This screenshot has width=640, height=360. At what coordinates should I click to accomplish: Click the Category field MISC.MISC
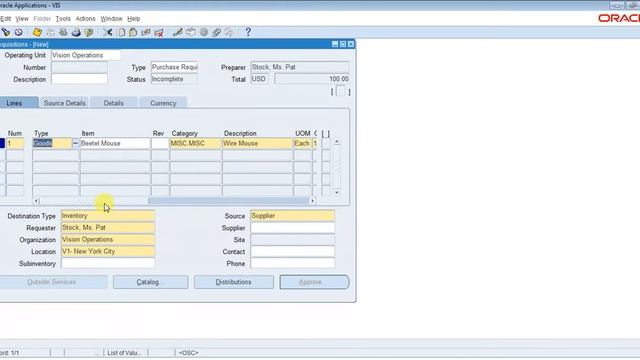pos(195,143)
